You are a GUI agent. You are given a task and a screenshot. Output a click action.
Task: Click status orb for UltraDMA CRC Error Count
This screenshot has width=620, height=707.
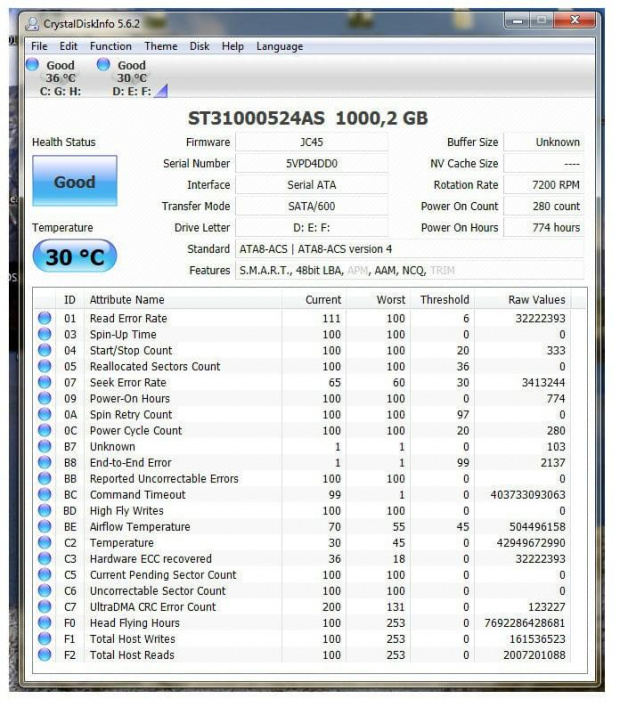click(45, 606)
